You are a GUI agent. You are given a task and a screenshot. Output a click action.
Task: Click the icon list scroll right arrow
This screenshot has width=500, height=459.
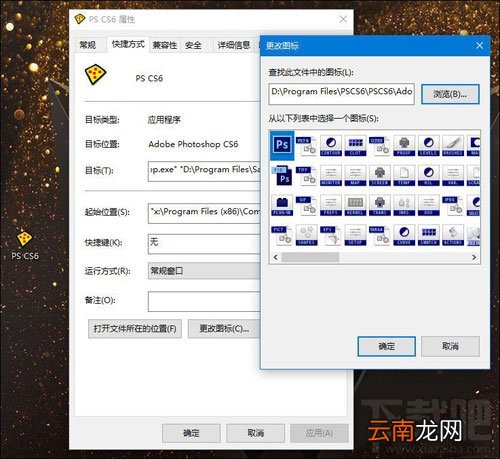[474, 257]
